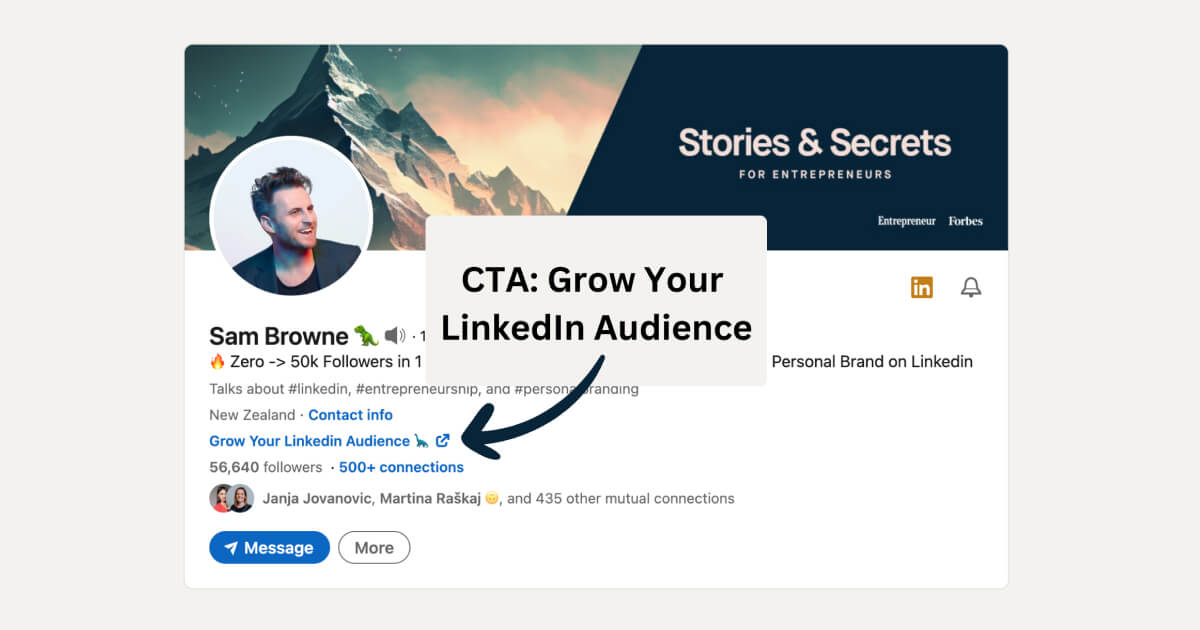Click the paper-plane icon inside the Message button

coord(232,547)
